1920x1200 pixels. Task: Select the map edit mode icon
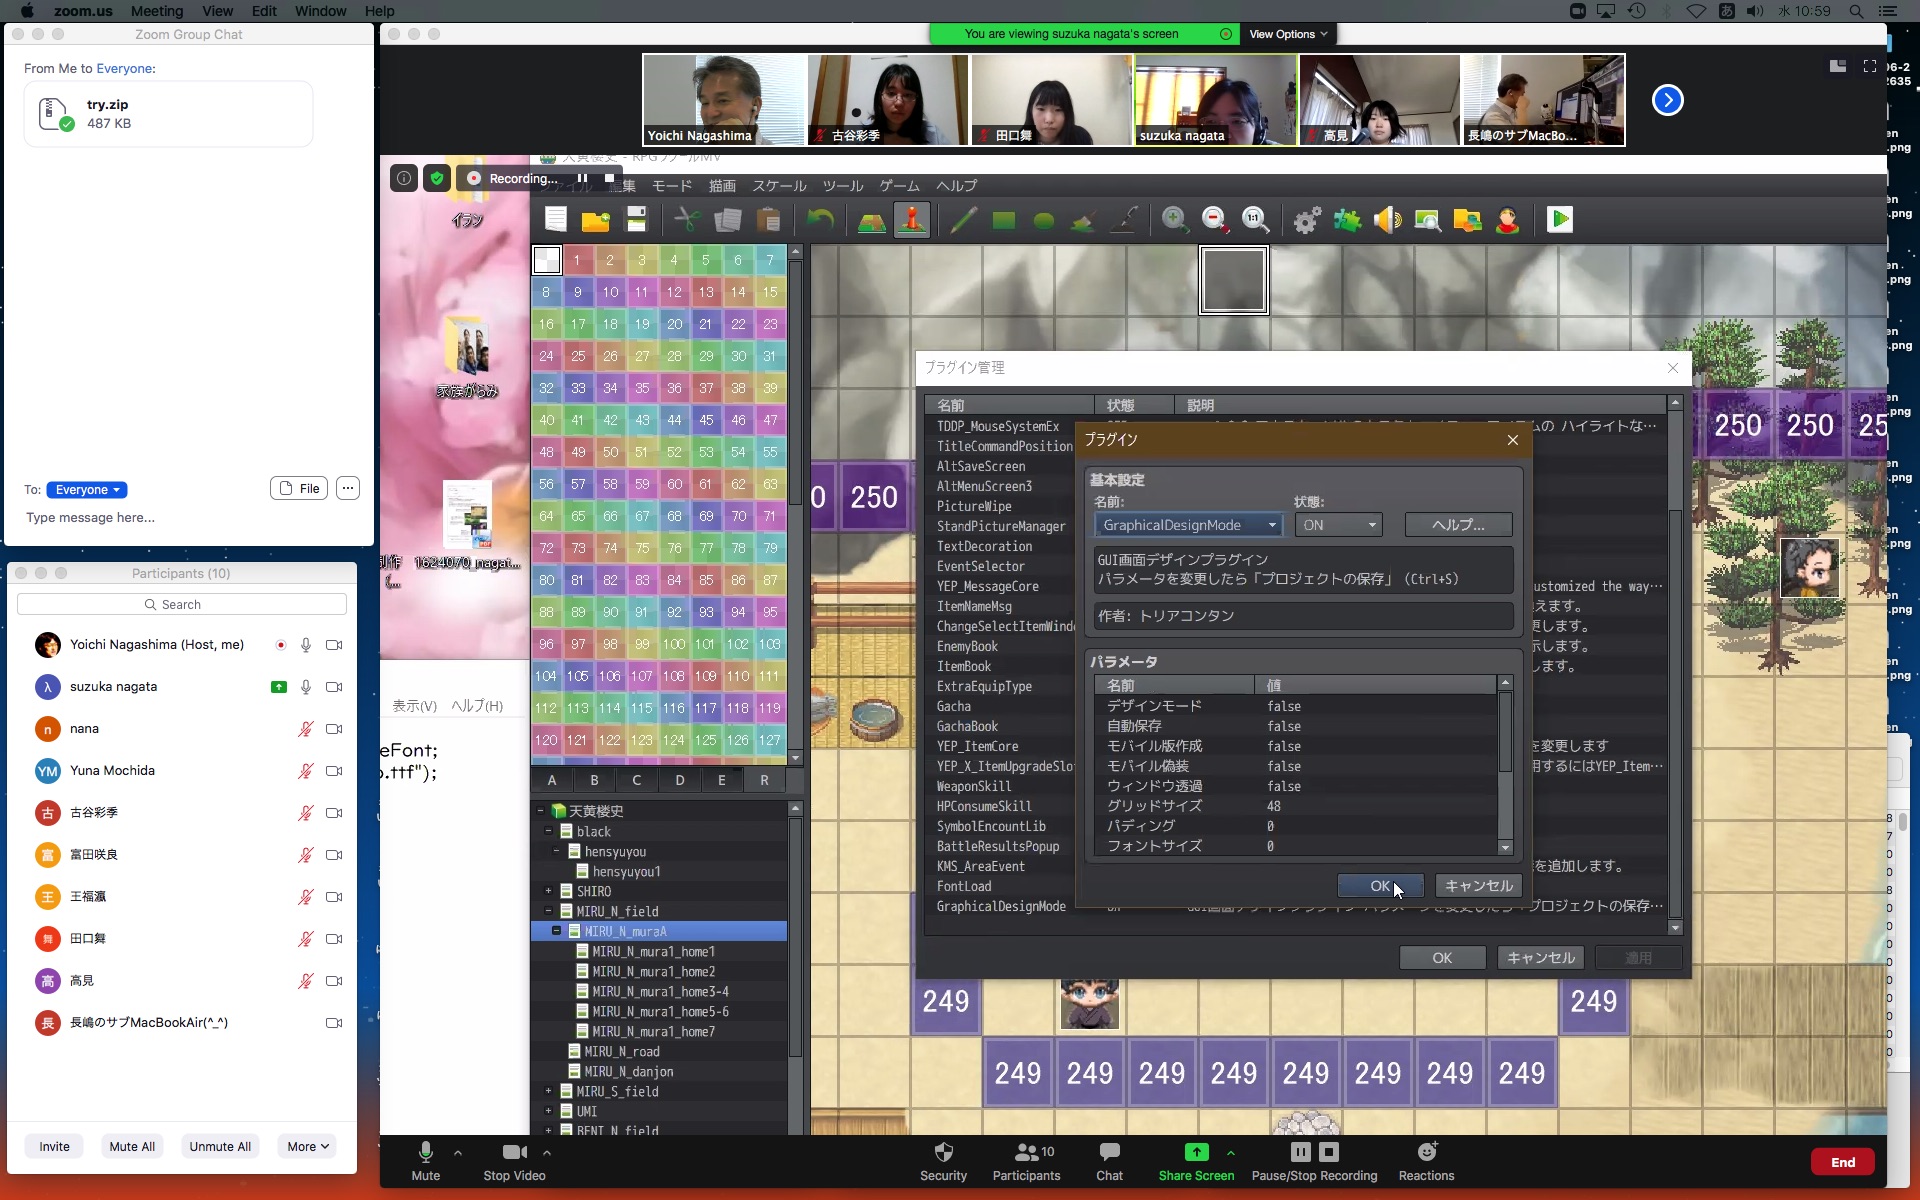click(x=871, y=220)
